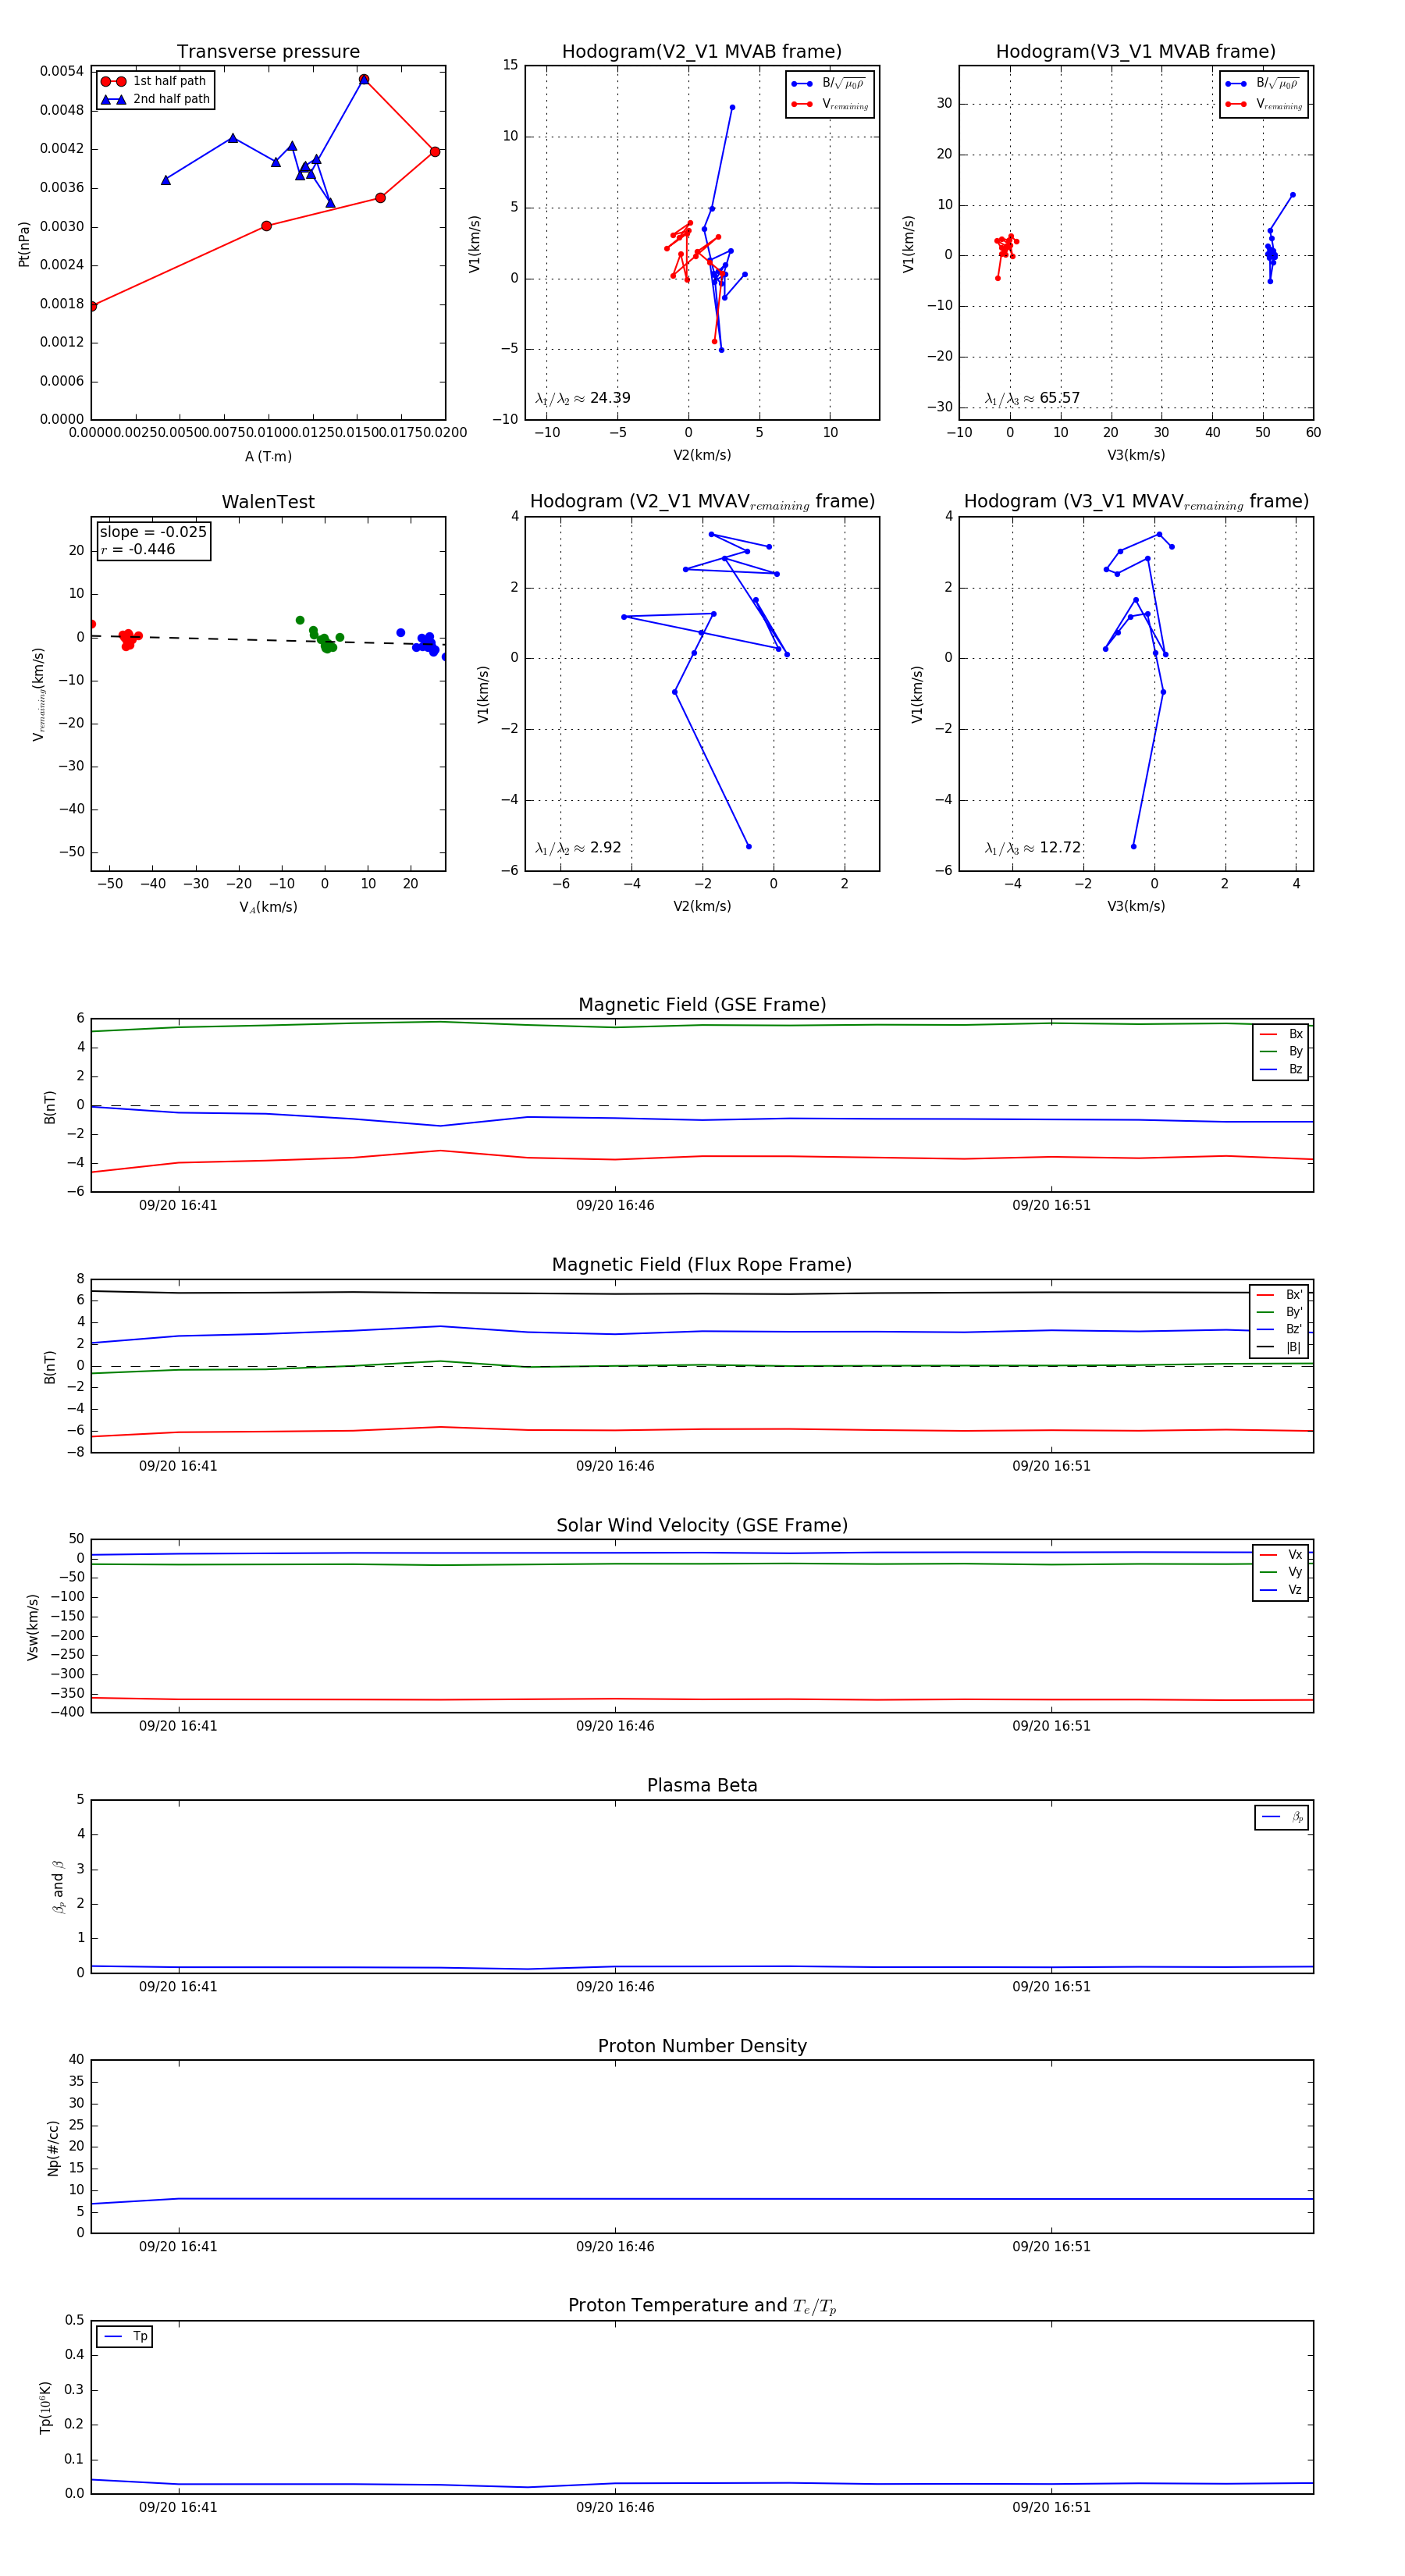Click the 'Vsw(km/s)' y-axis label

coord(33,1627)
